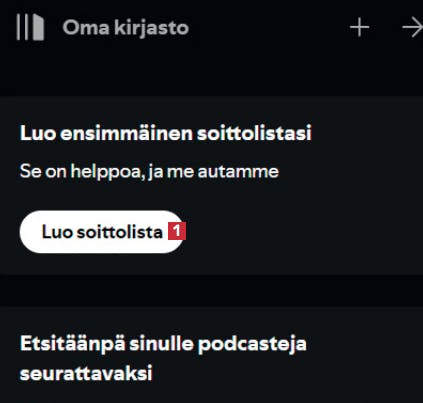Collapse the library using the bookshelf icon

30,27
